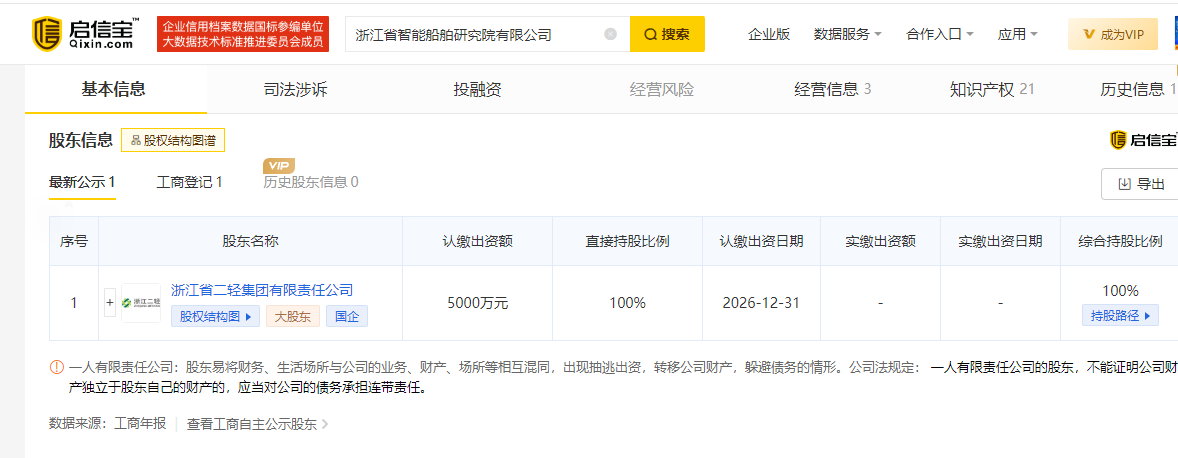The width and height of the screenshot is (1178, 458).
Task: Click the 大股东 tag
Action: [293, 316]
